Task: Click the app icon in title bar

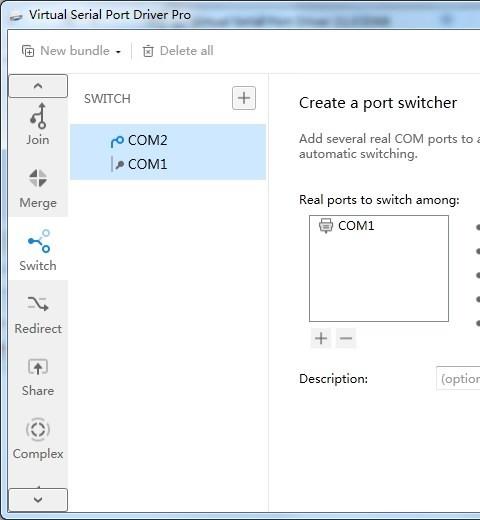Action: click(x=16, y=16)
